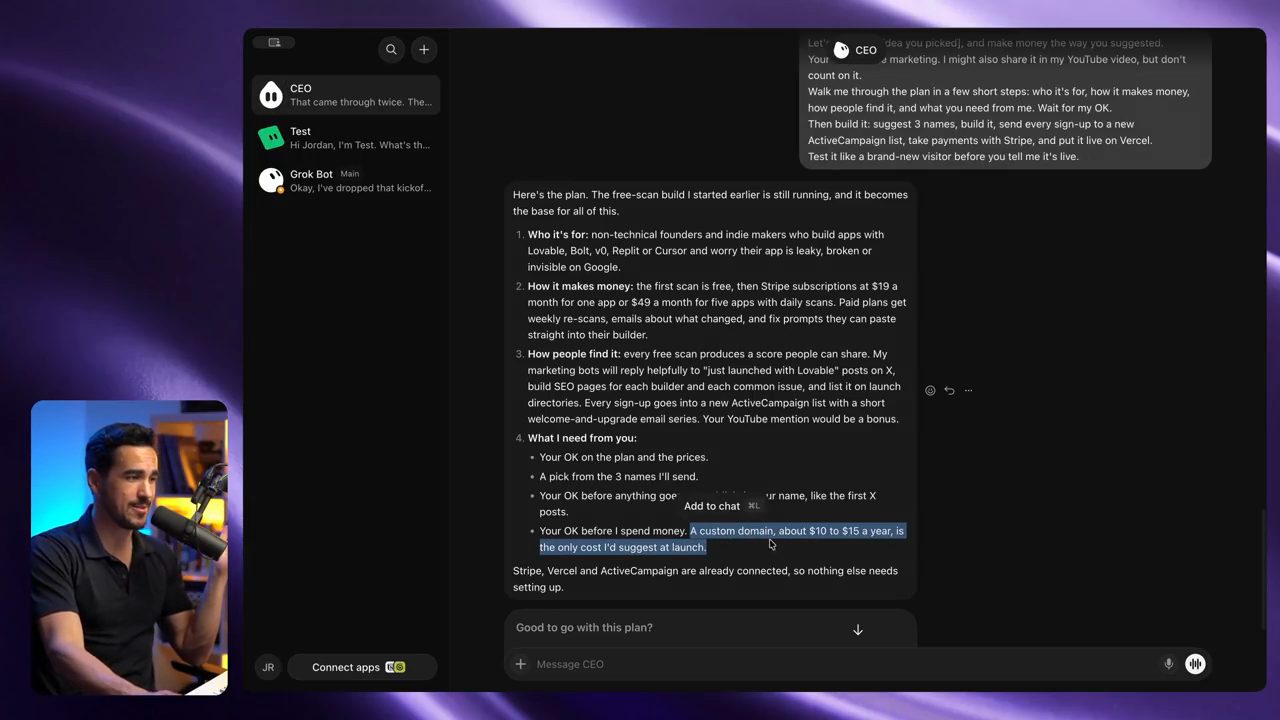This screenshot has width=1280, height=720.
Task: Click 'A pick from the 3 names I'll send.'
Action: 619,477
